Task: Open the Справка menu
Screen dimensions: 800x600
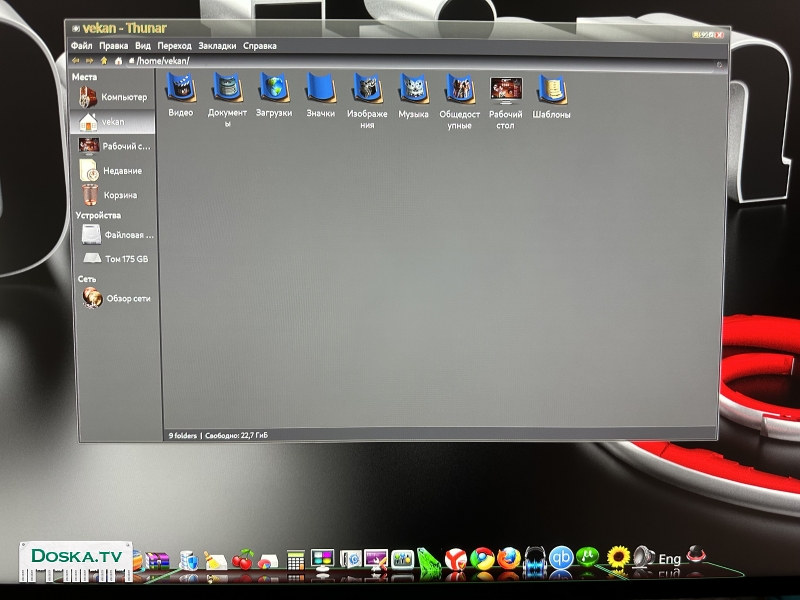Action: (x=260, y=46)
